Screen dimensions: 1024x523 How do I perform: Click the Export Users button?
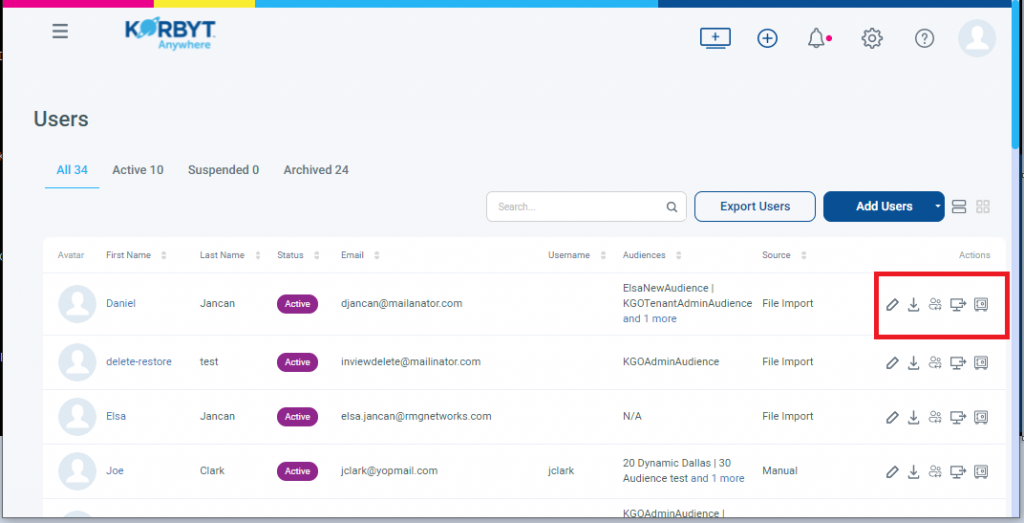coord(755,207)
